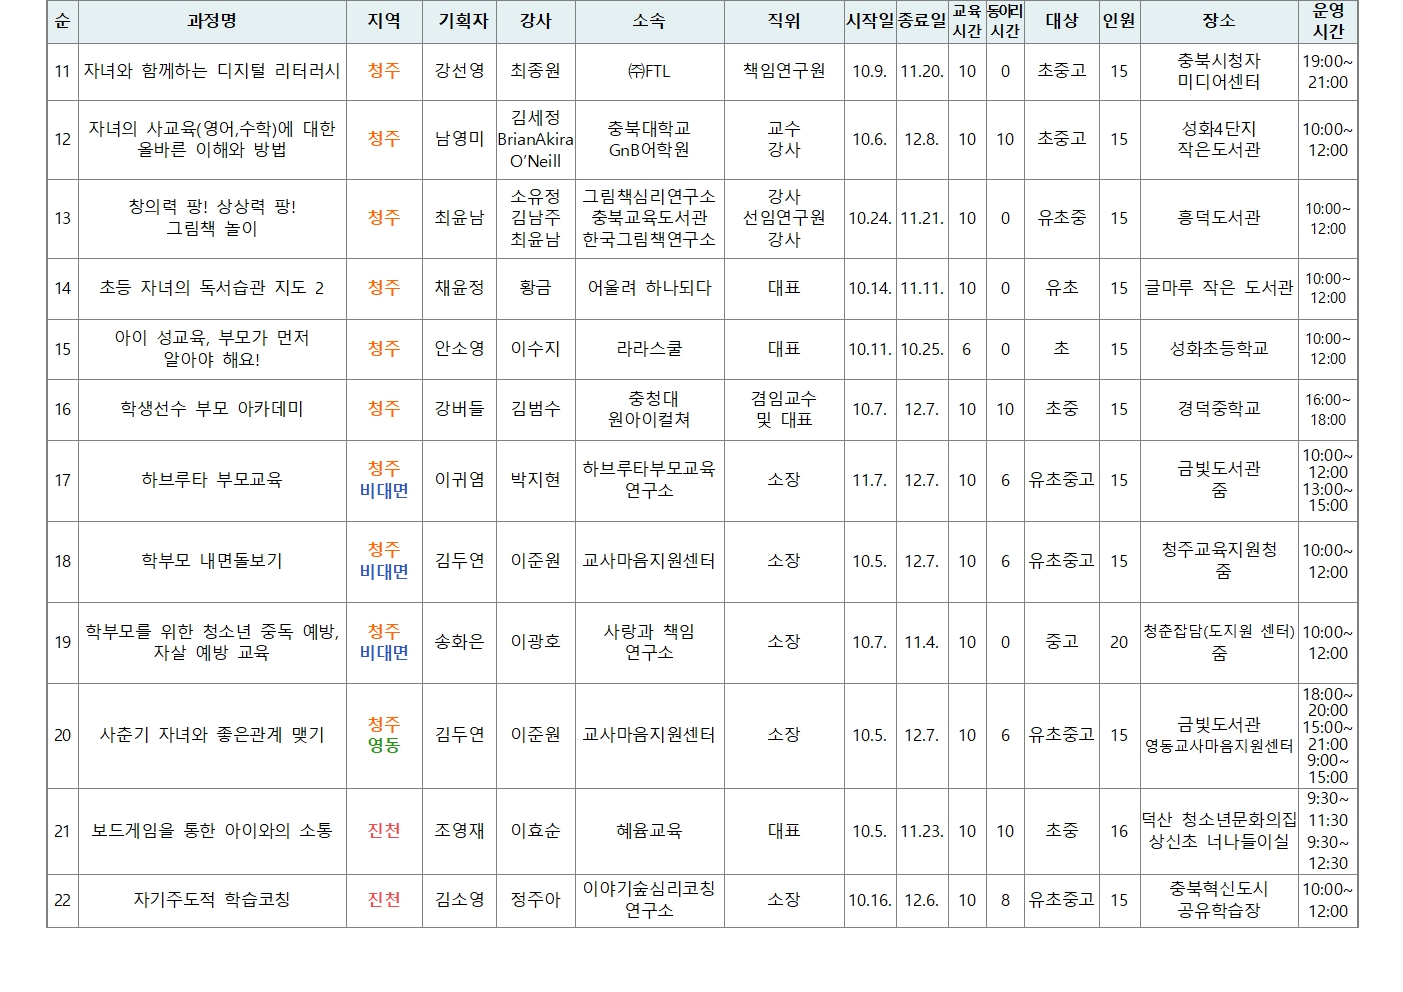Select '하브루타부모교육 연구소' affiliation

point(649,480)
